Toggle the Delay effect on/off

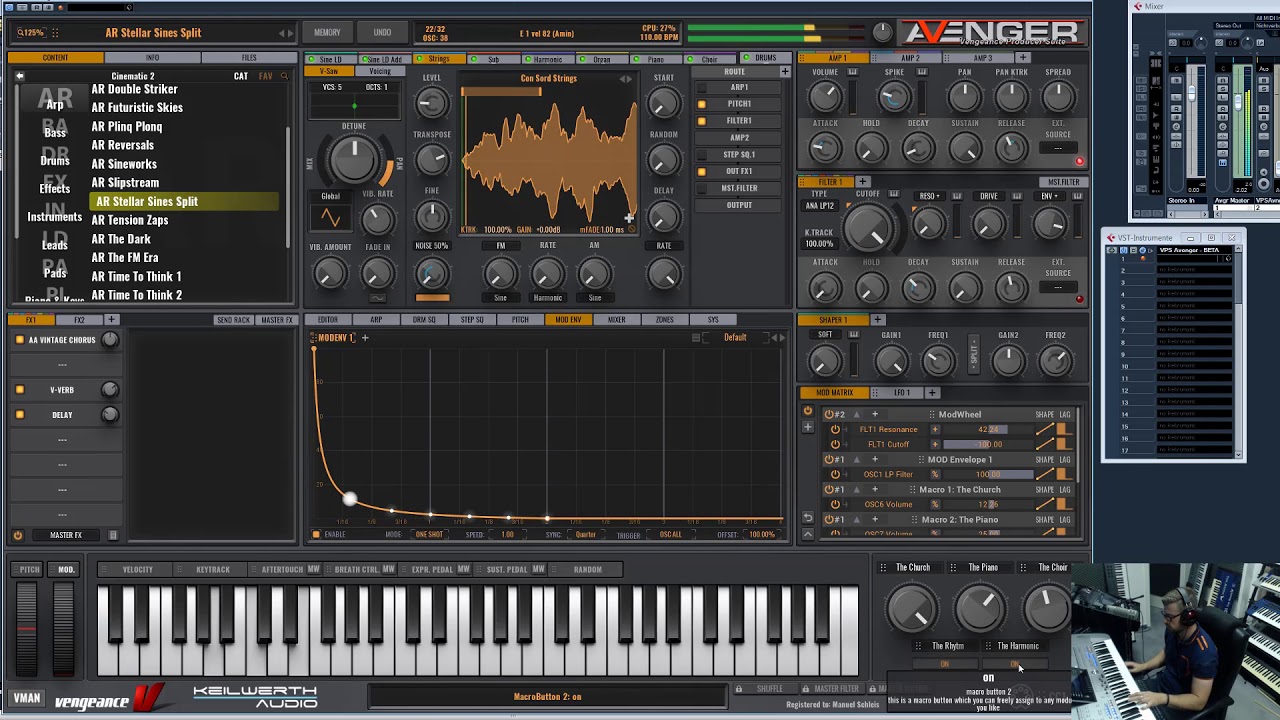click(x=19, y=415)
